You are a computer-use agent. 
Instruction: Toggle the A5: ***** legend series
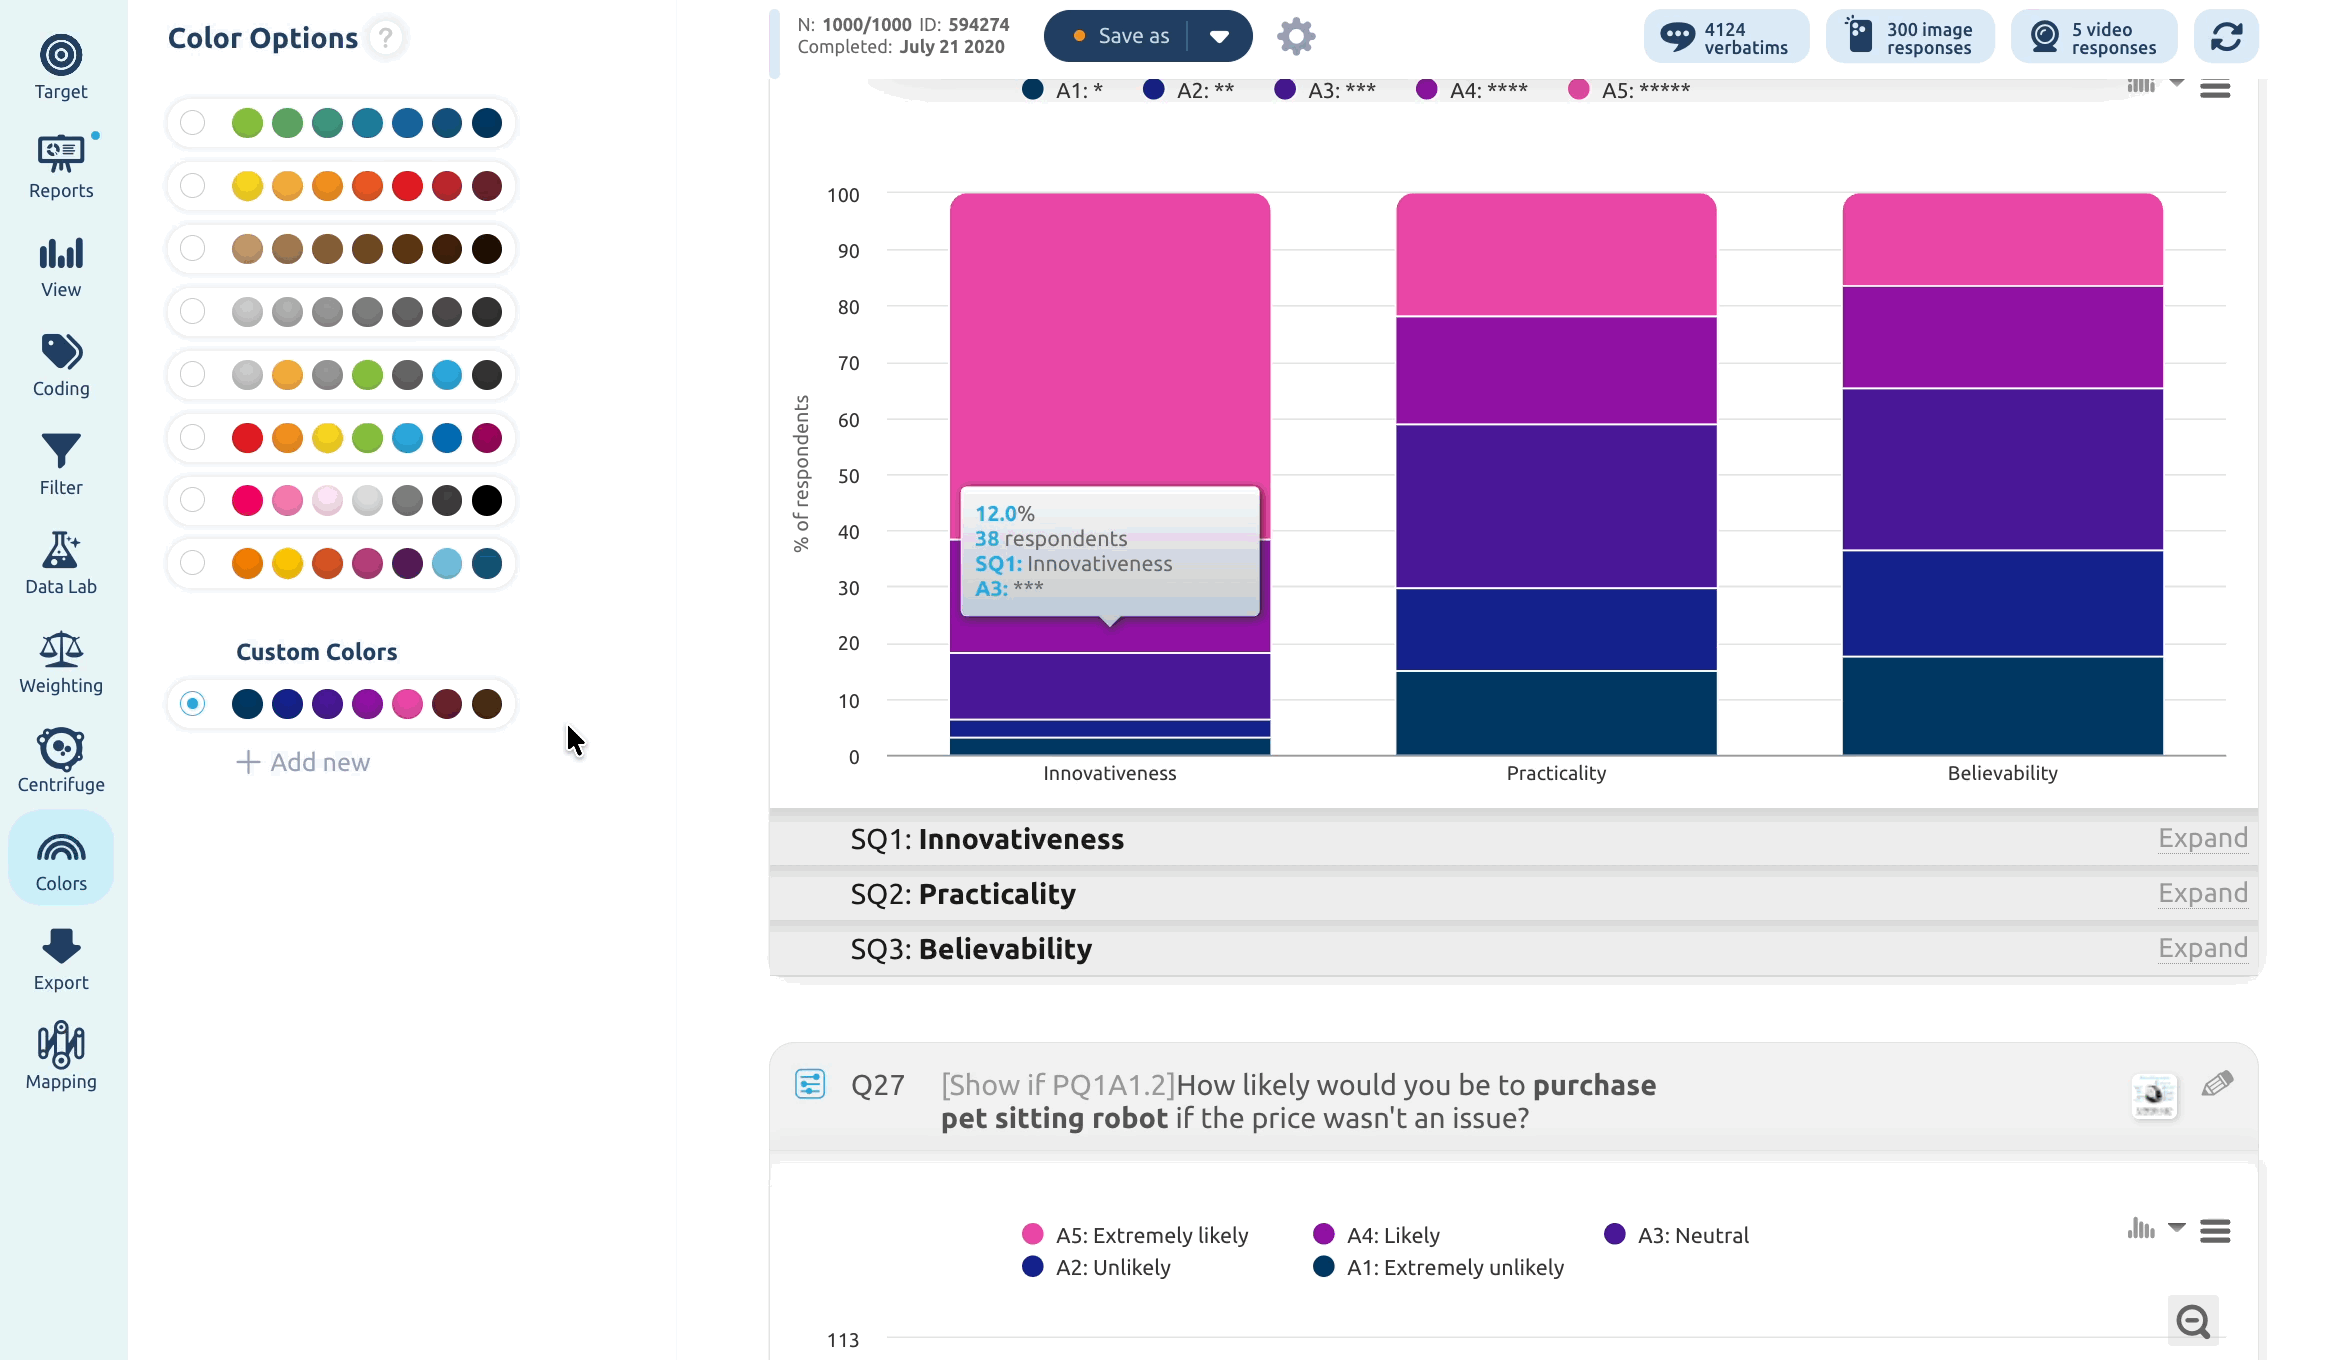click(1629, 90)
